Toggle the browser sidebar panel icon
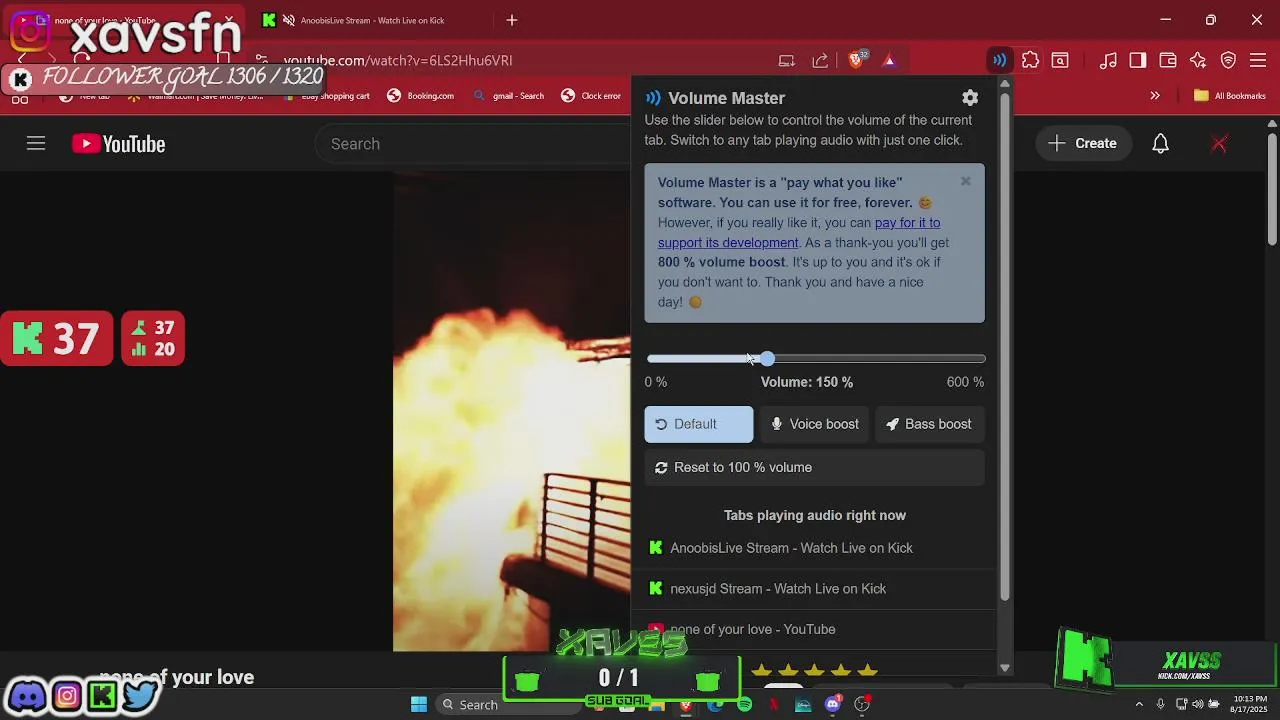This screenshot has width=1280, height=720. pos(1138,60)
